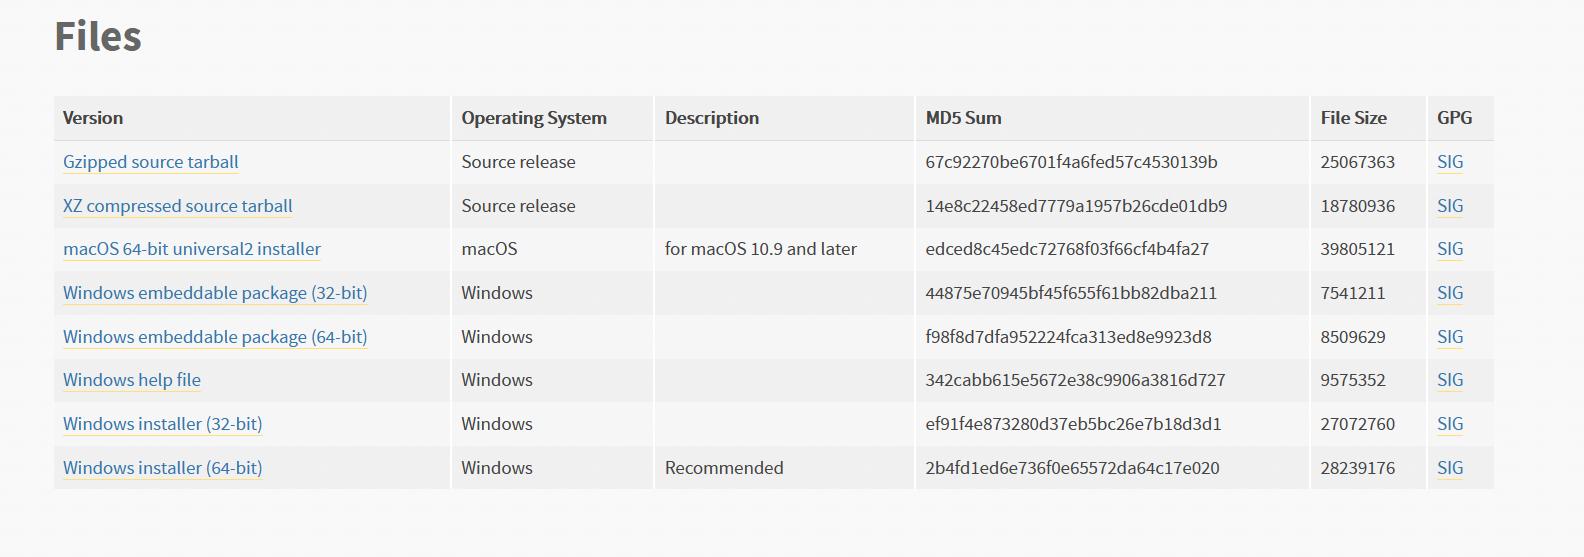The image size is (1584, 557).
Task: Open SIG link in the macOS installer row
Action: click(1449, 249)
